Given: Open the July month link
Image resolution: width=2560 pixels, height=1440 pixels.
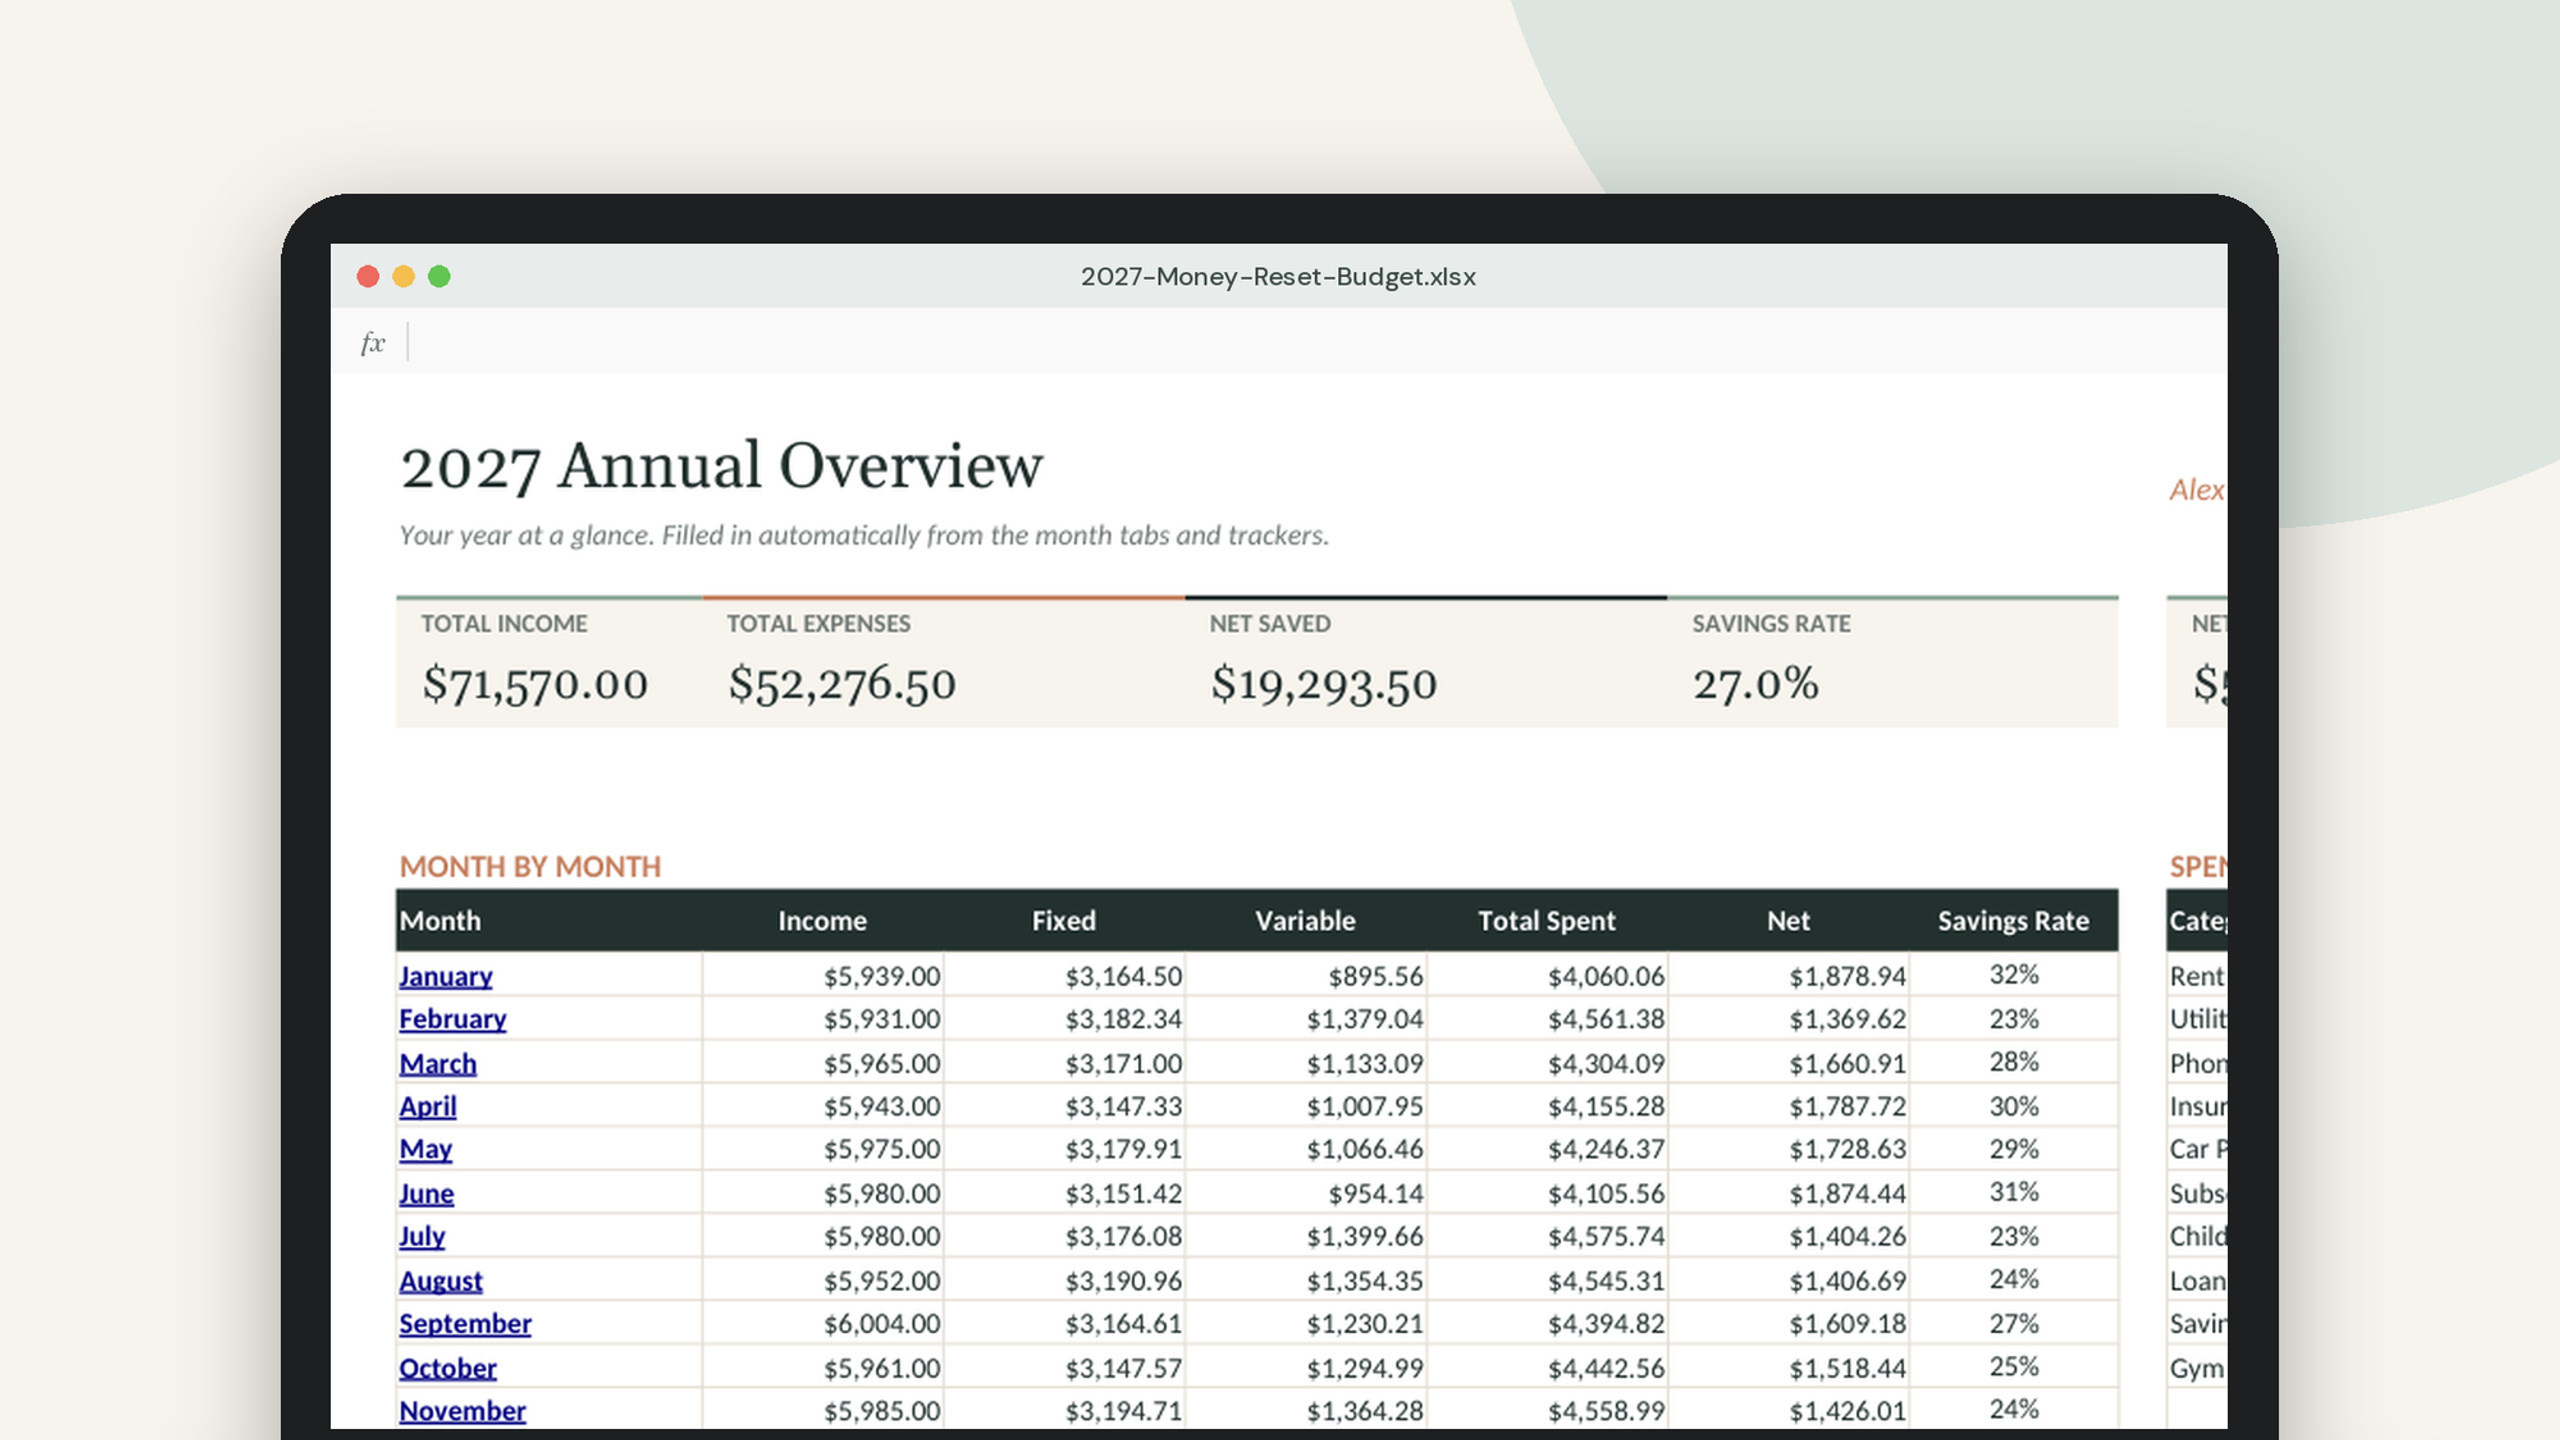Looking at the screenshot, I should pos(421,1236).
